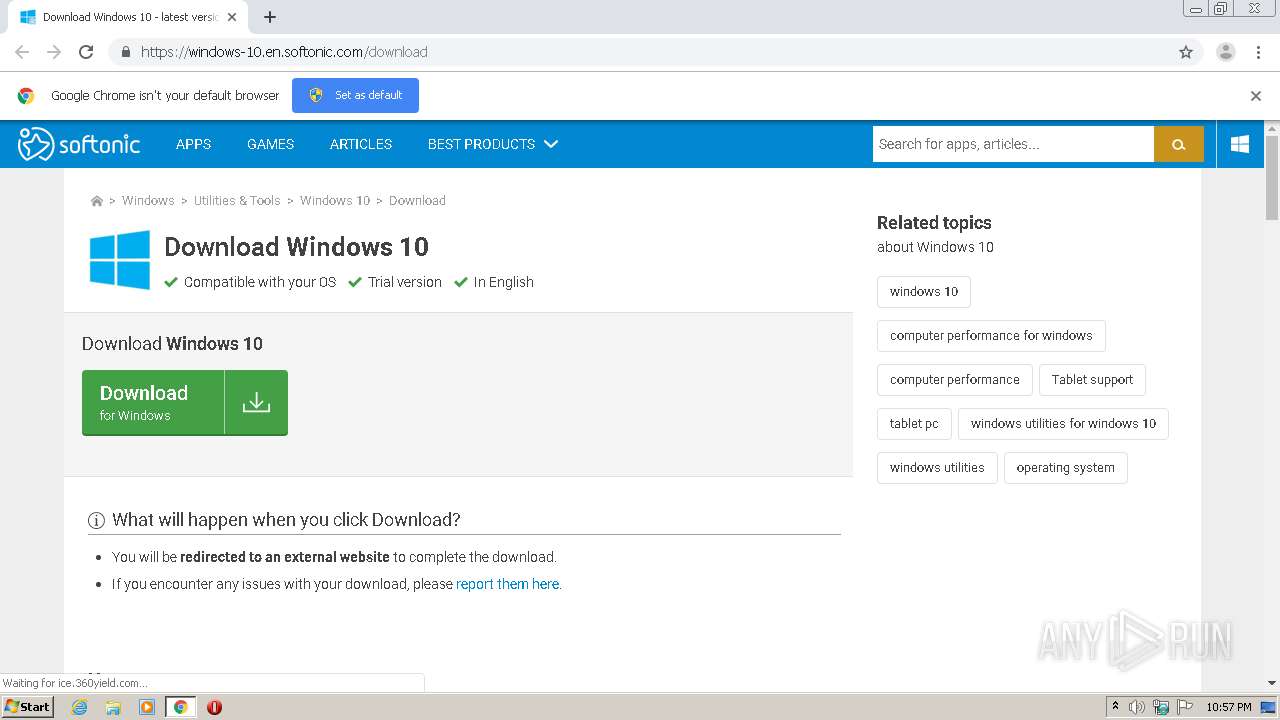This screenshot has width=1280, height=720.
Task: Click Set as default button
Action: [x=355, y=95]
